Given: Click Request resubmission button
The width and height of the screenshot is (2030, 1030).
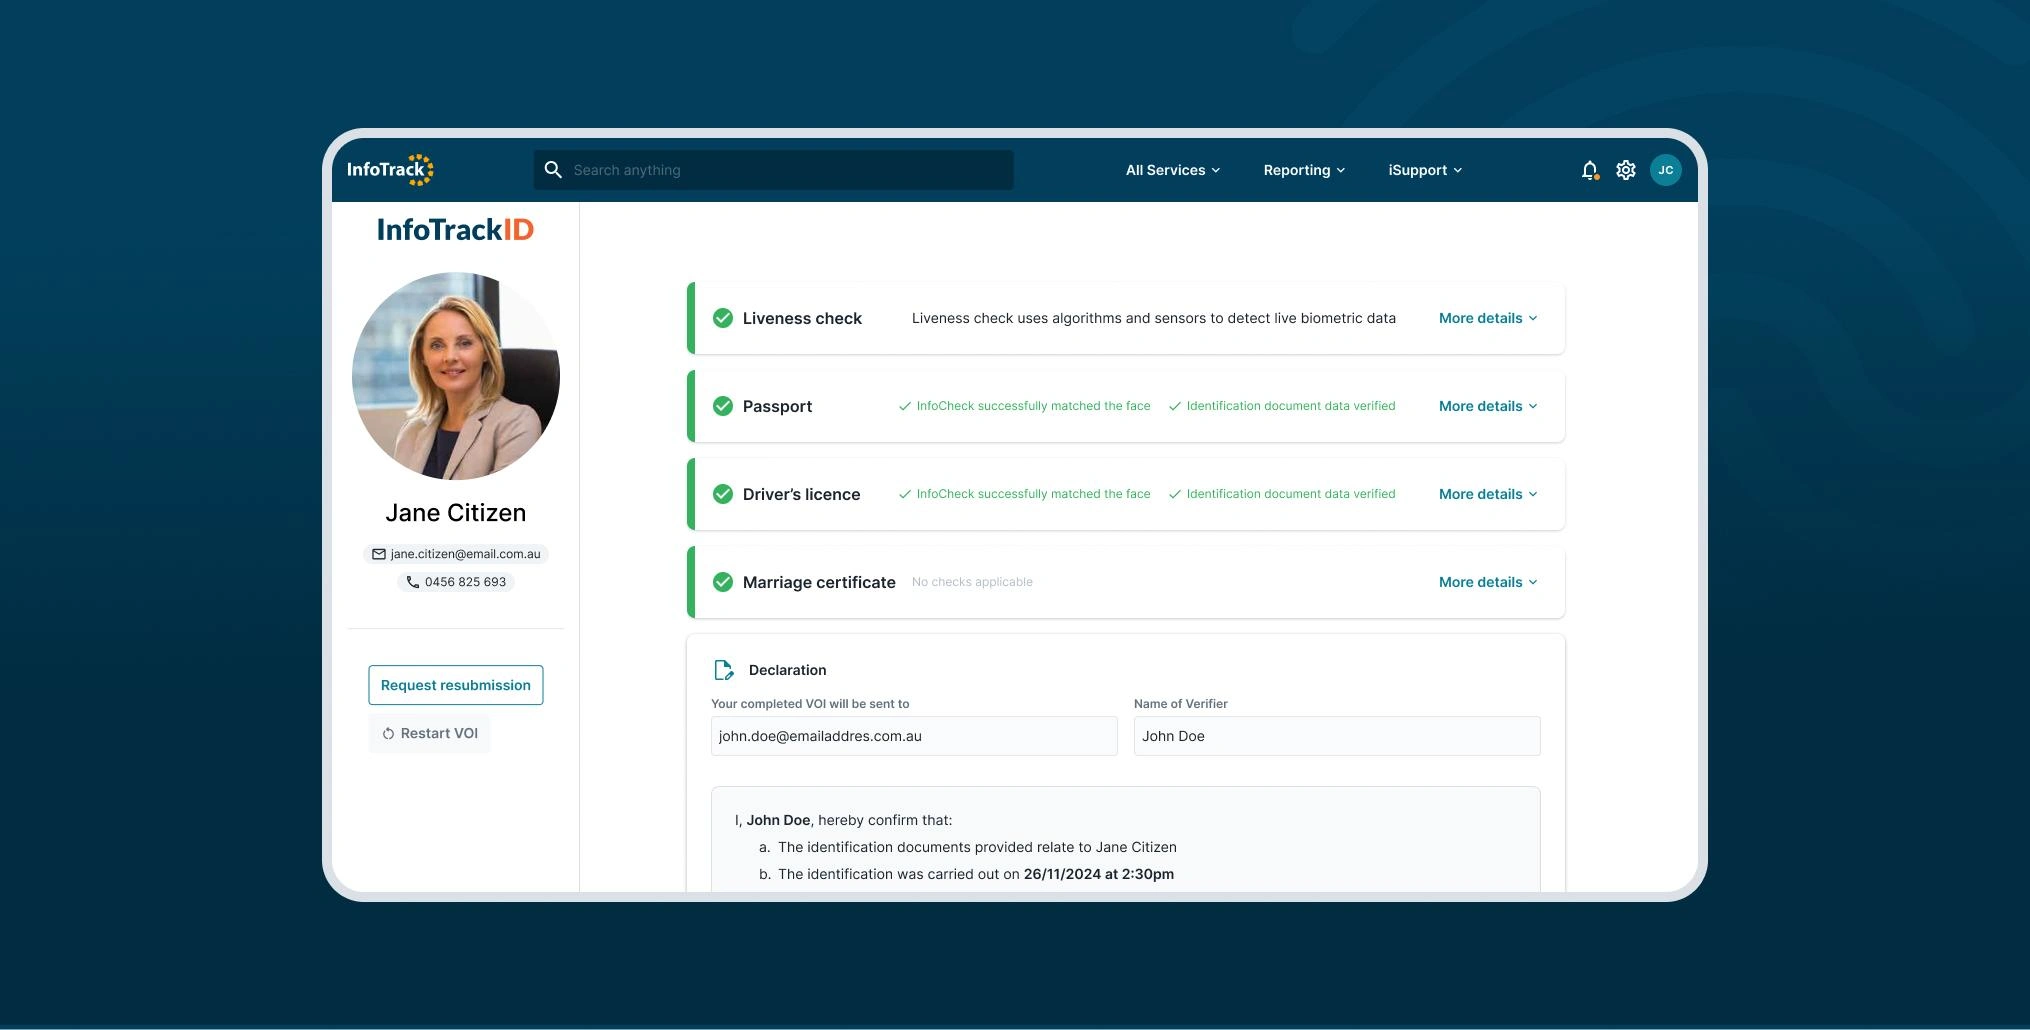Looking at the screenshot, I should point(456,685).
